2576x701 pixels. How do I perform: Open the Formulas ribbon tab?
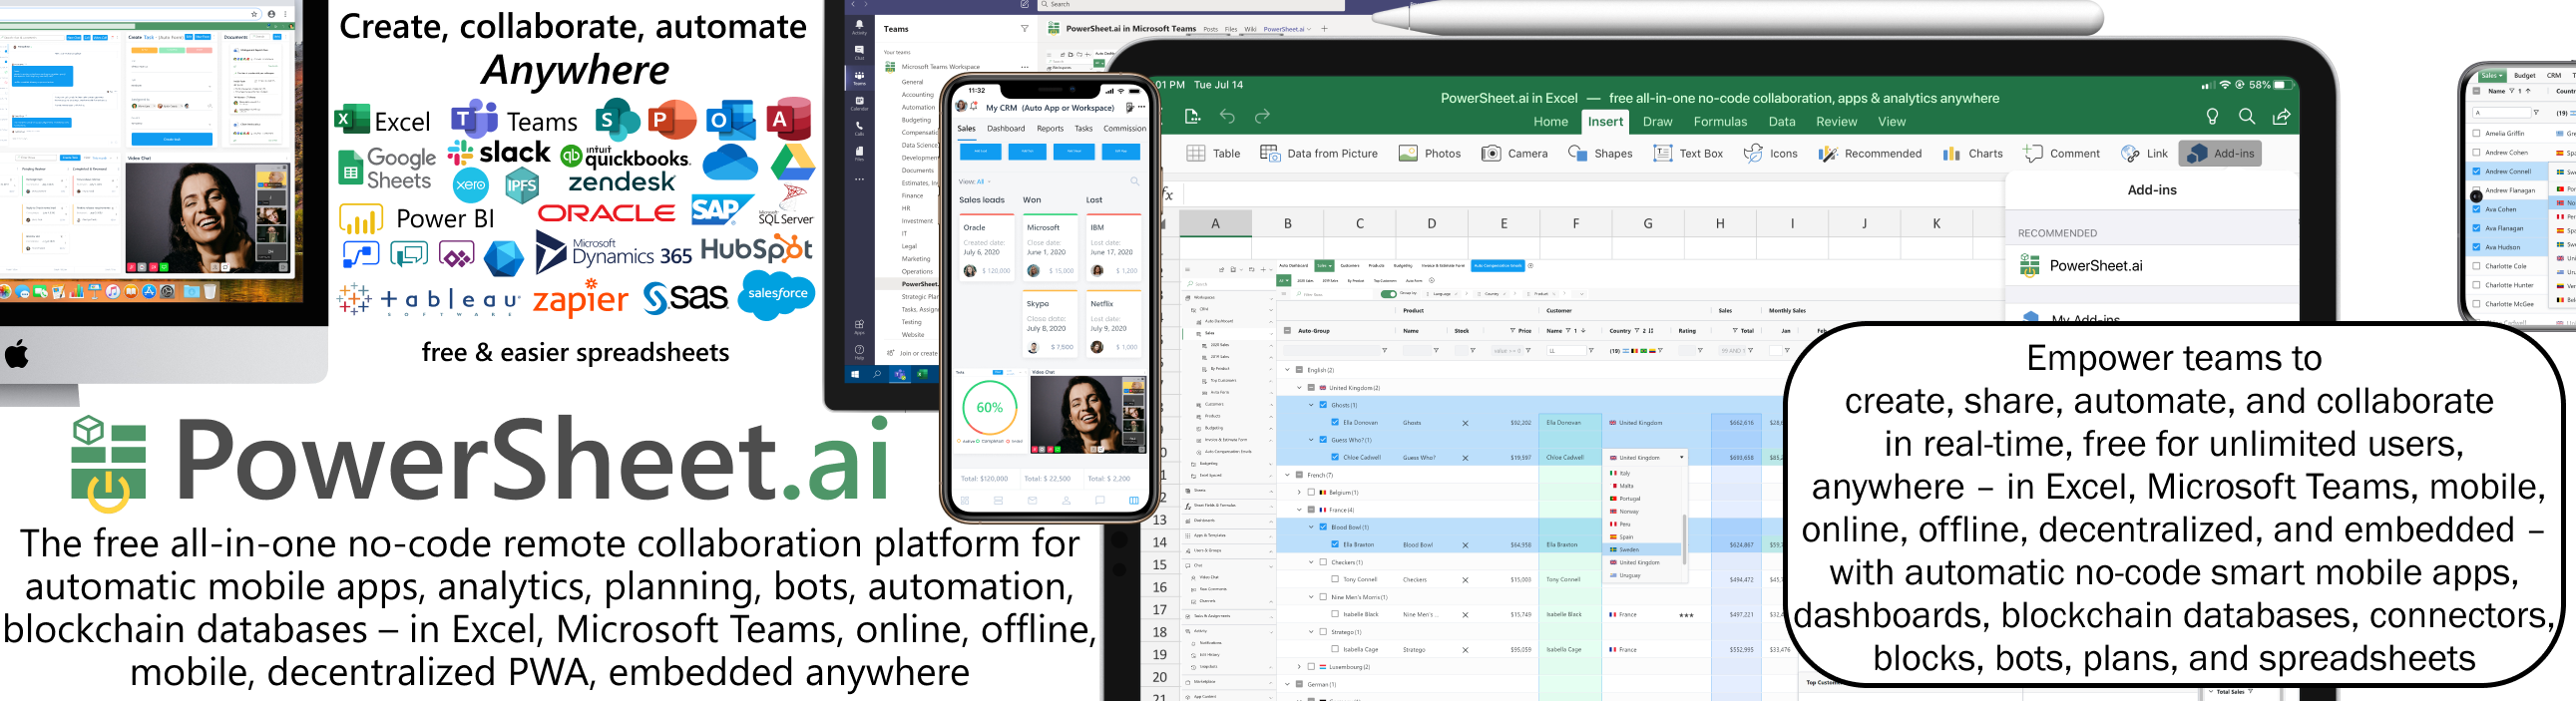point(1720,122)
